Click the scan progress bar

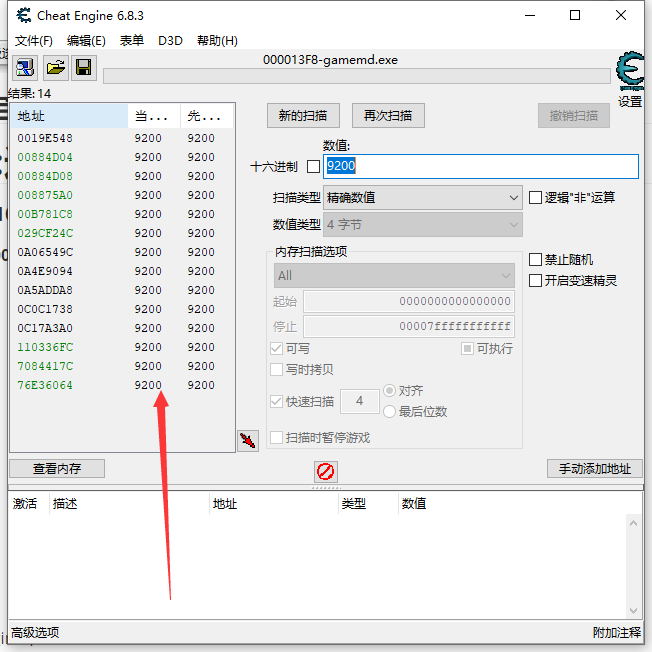pyautogui.click(x=356, y=76)
